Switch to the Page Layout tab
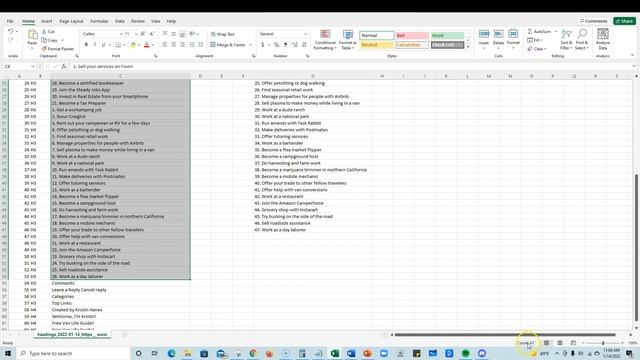 pos(71,21)
